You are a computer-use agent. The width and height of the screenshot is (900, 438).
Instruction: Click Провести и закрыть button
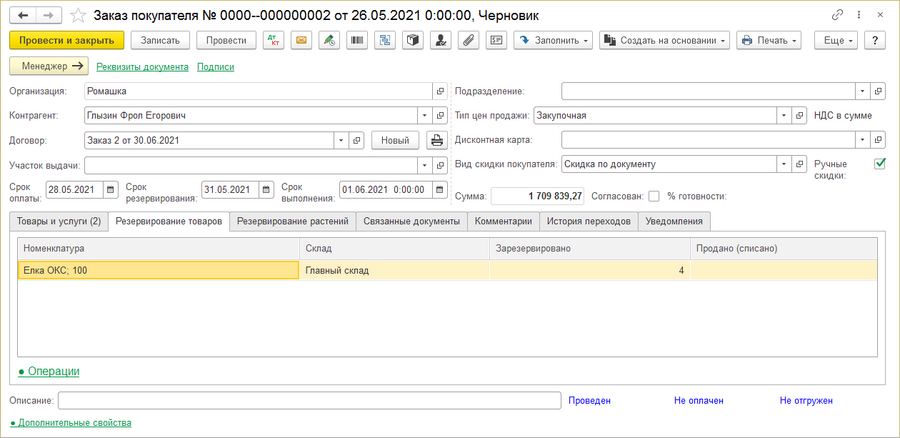67,41
